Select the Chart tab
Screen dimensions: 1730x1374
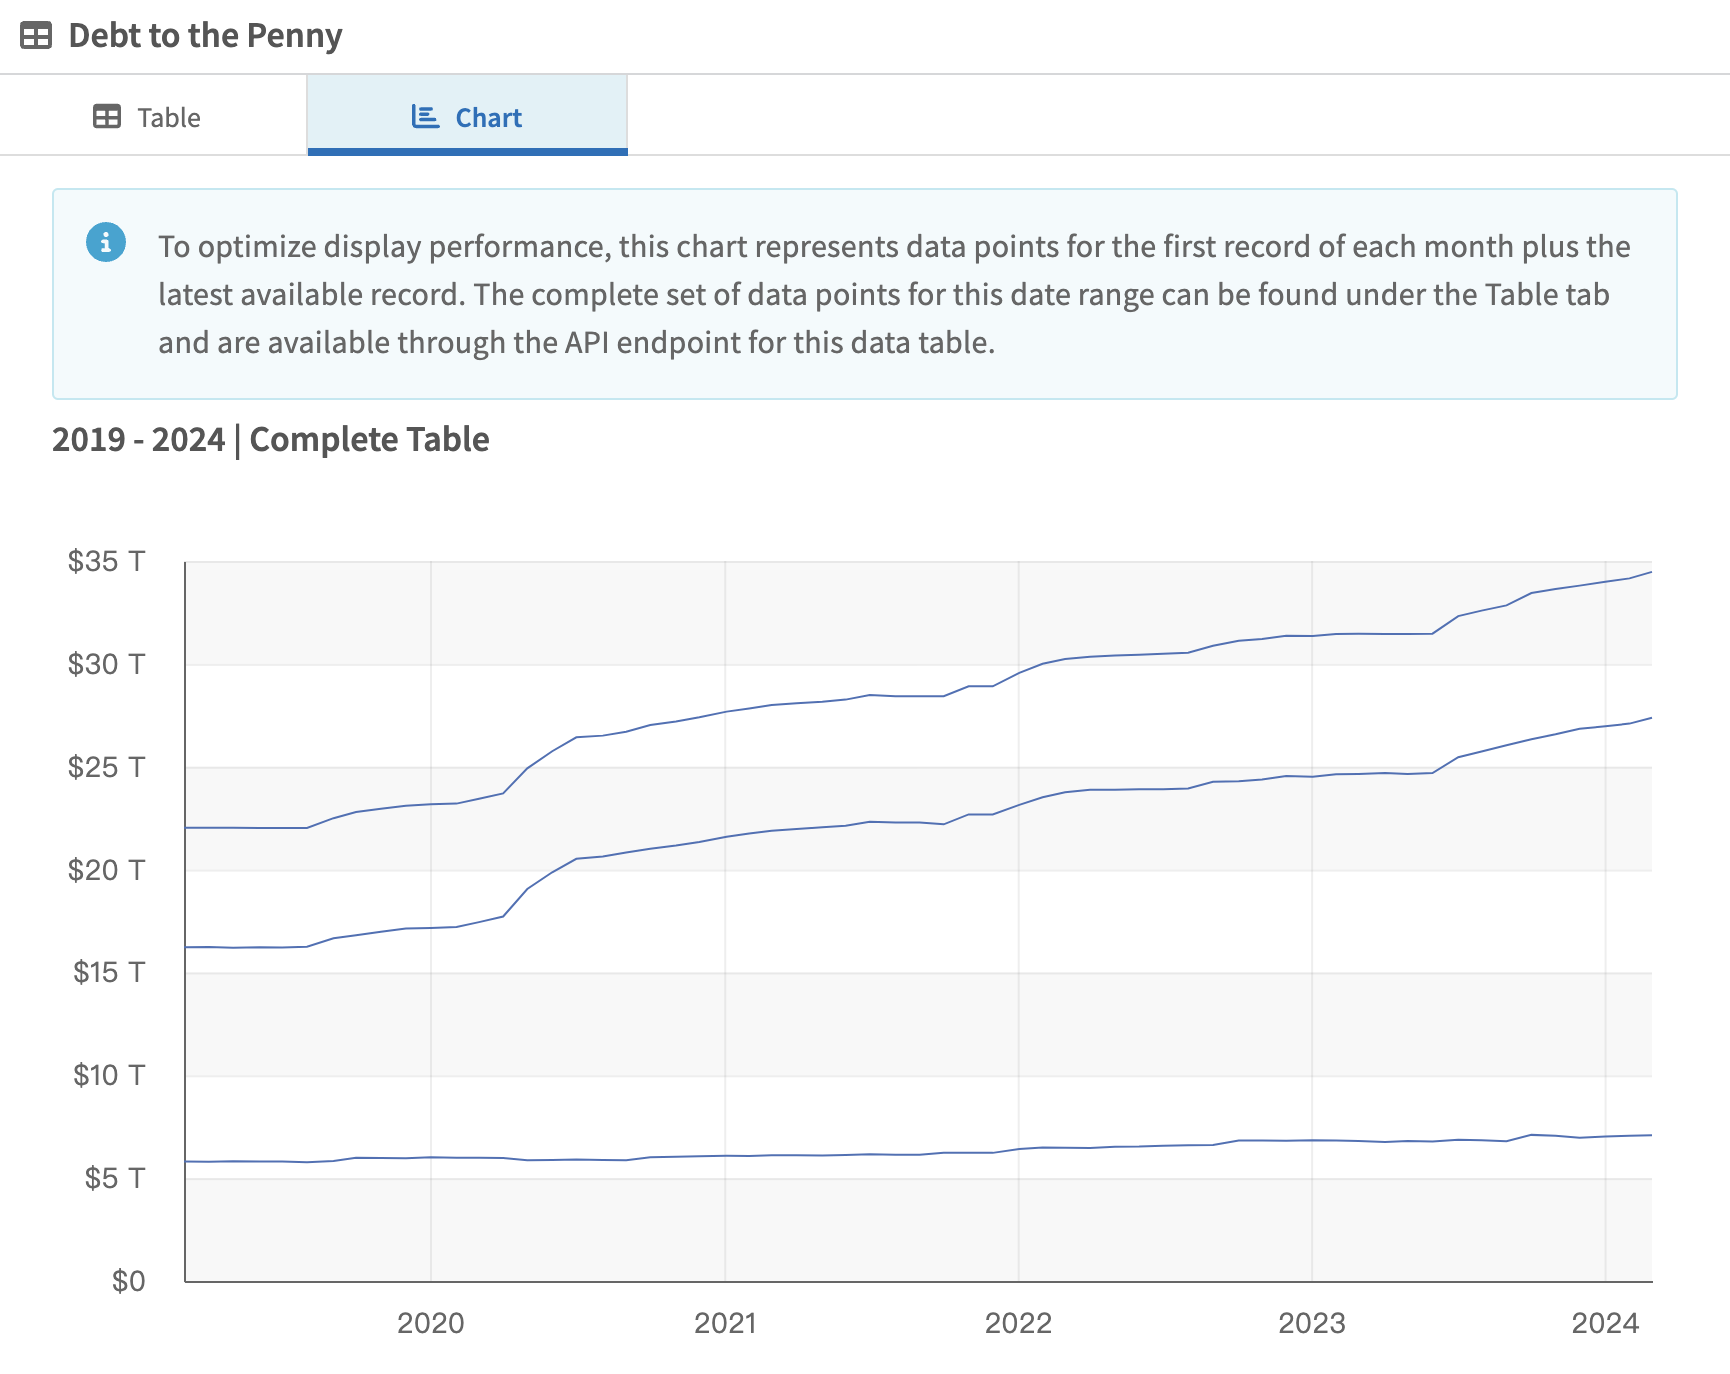pyautogui.click(x=467, y=115)
